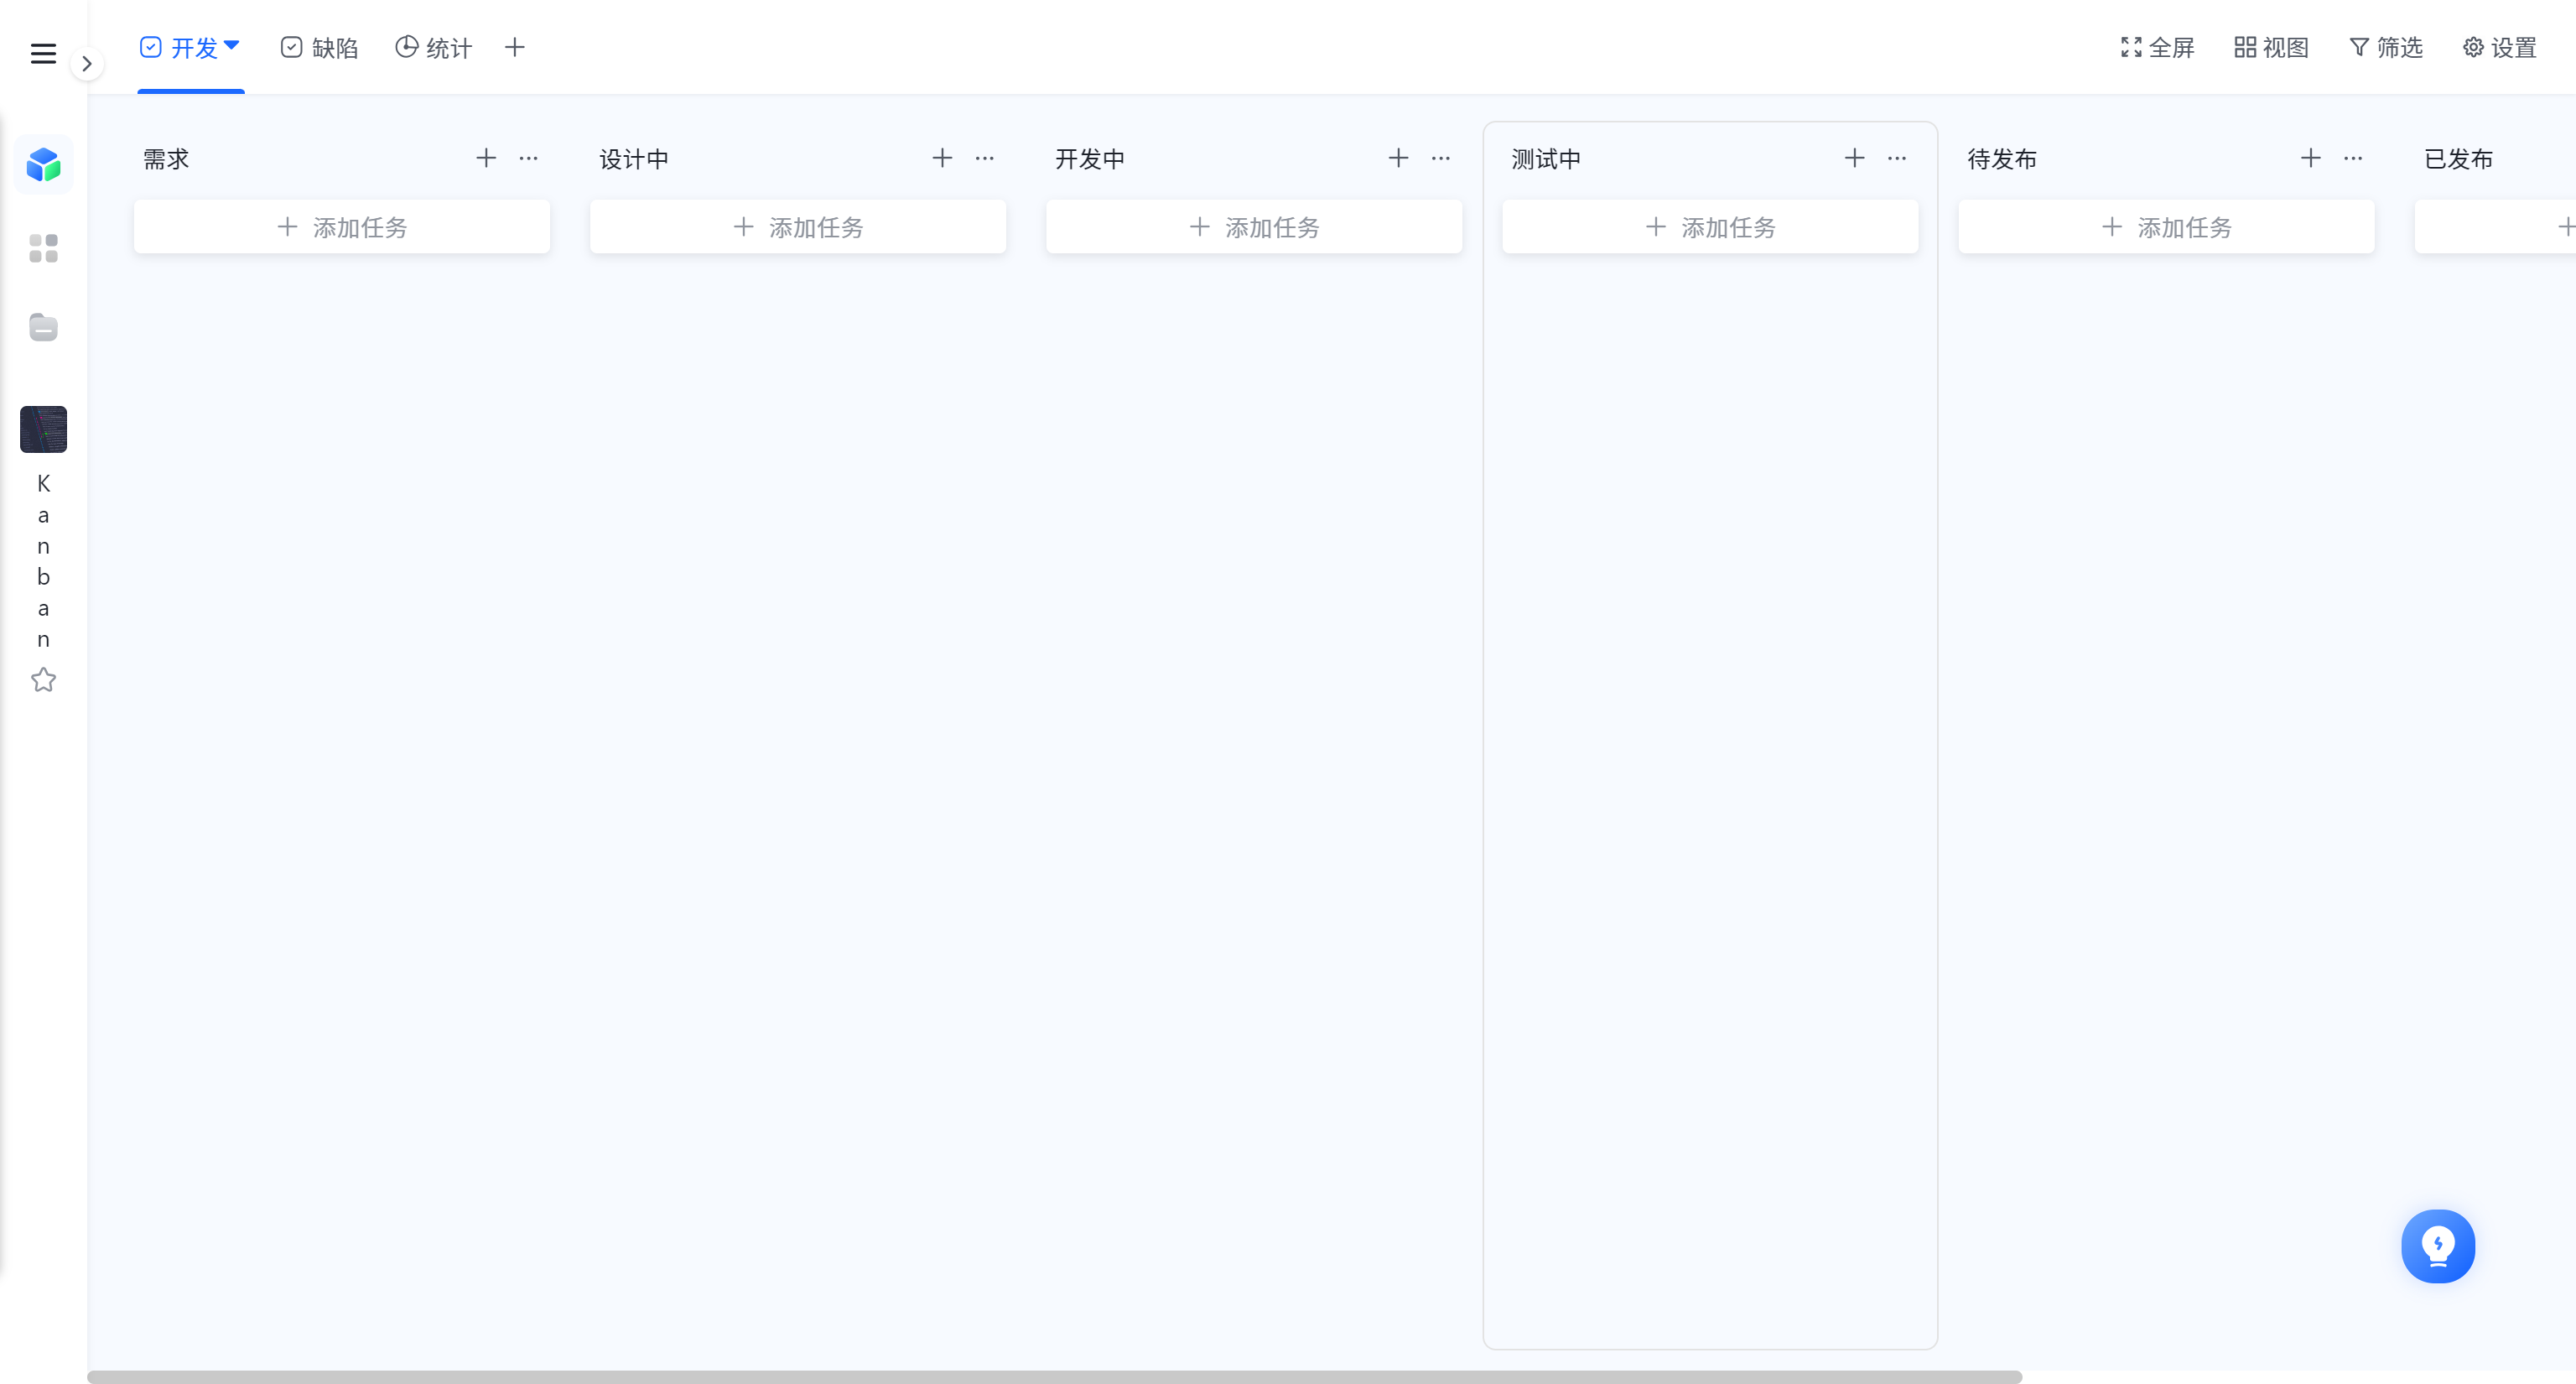Open the blue lightbulb help button
2576x1384 pixels.
pos(2438,1246)
